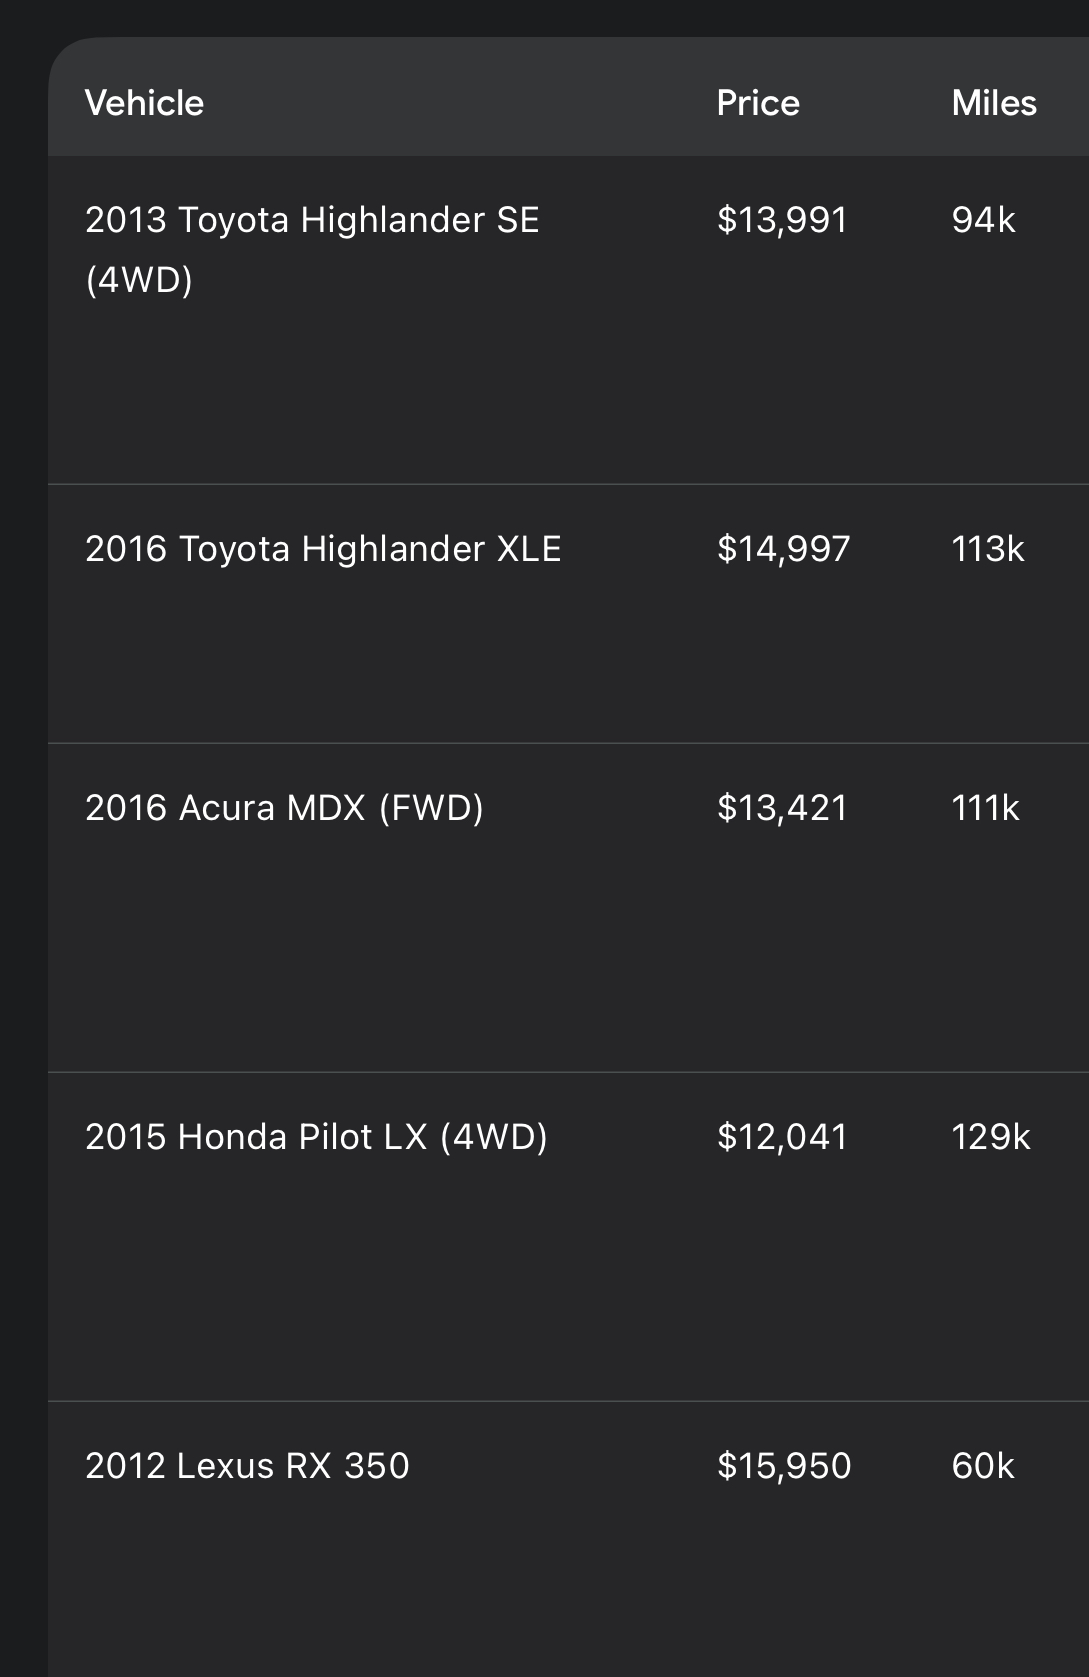The width and height of the screenshot is (1089, 1677).
Task: Click the $15,950 price cell
Action: (784, 1466)
